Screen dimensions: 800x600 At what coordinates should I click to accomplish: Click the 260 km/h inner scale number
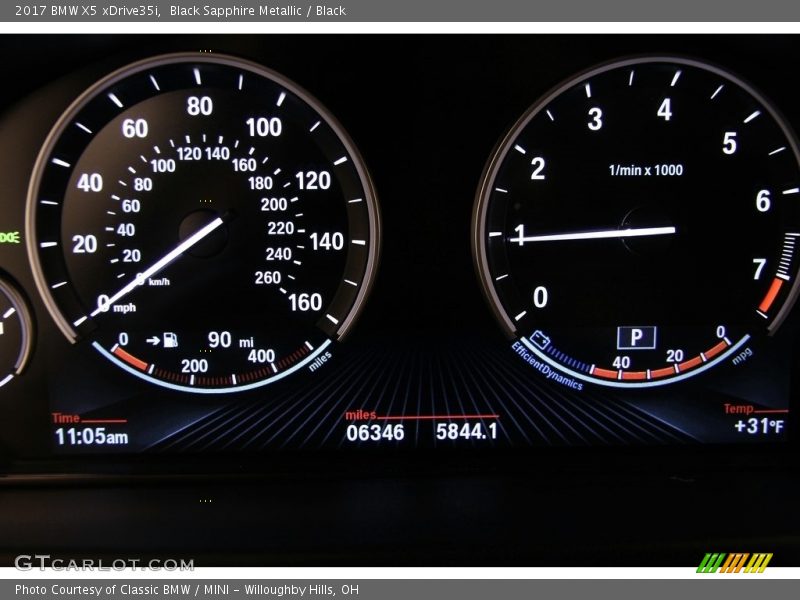(268, 278)
